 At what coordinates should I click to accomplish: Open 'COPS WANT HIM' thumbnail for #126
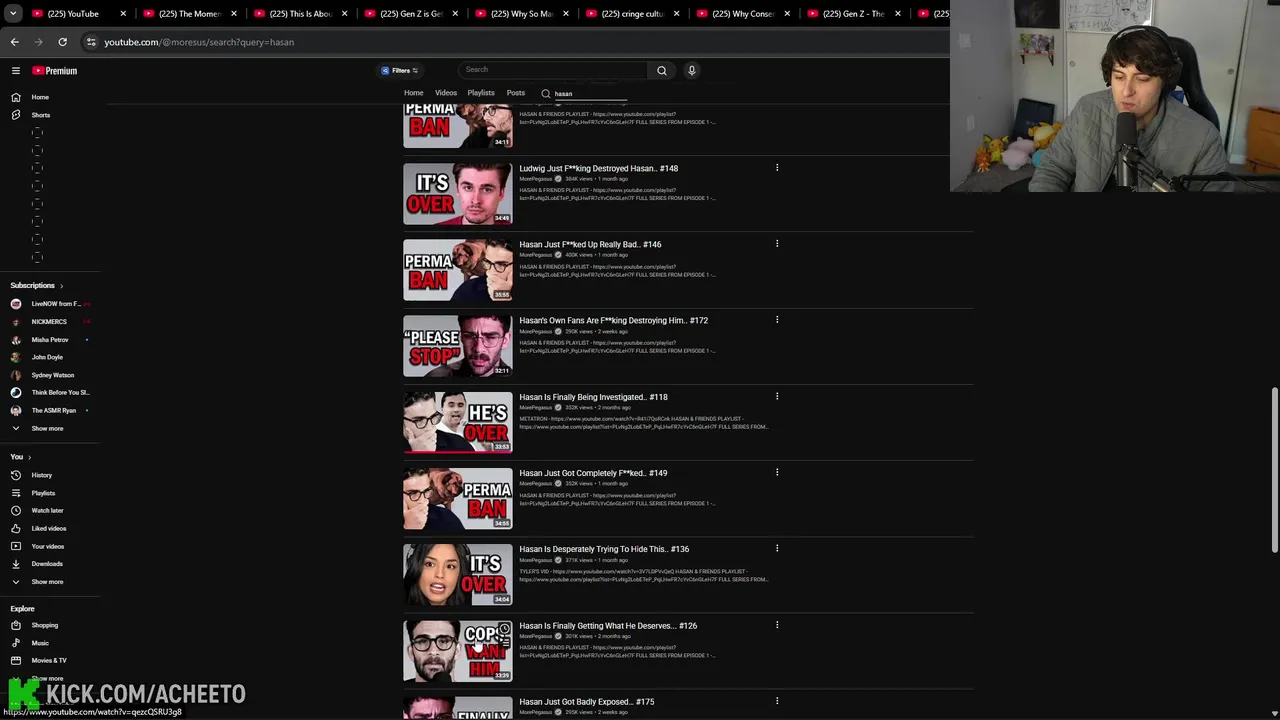coord(458,651)
